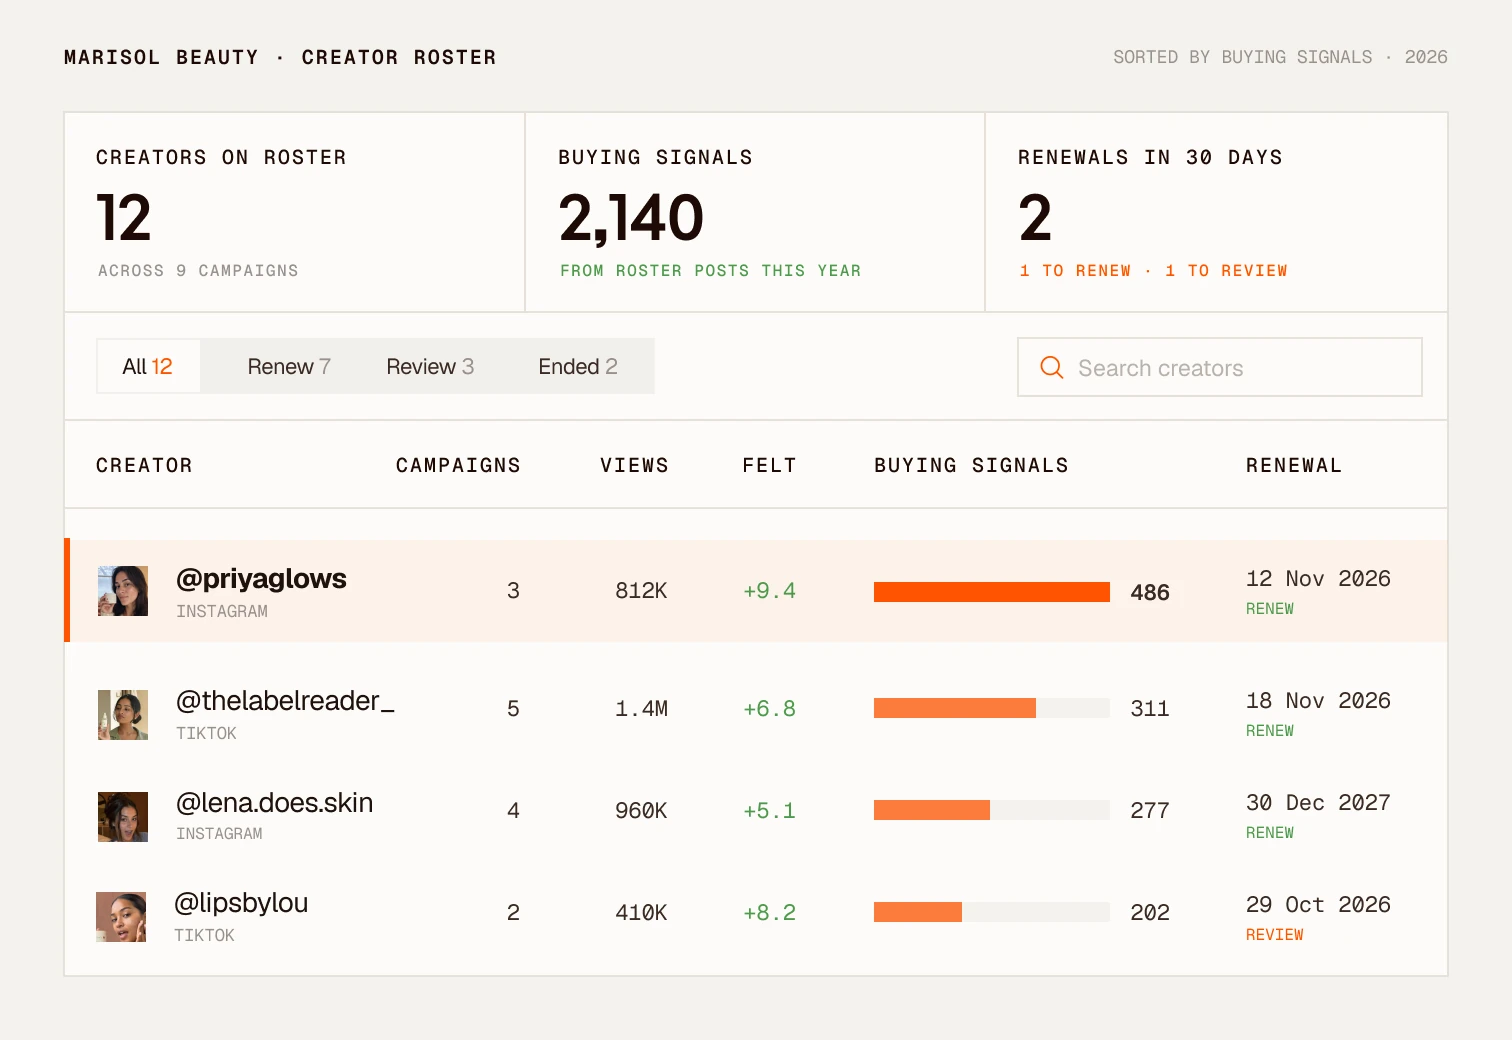Click the +8.2 felt score

769,913
